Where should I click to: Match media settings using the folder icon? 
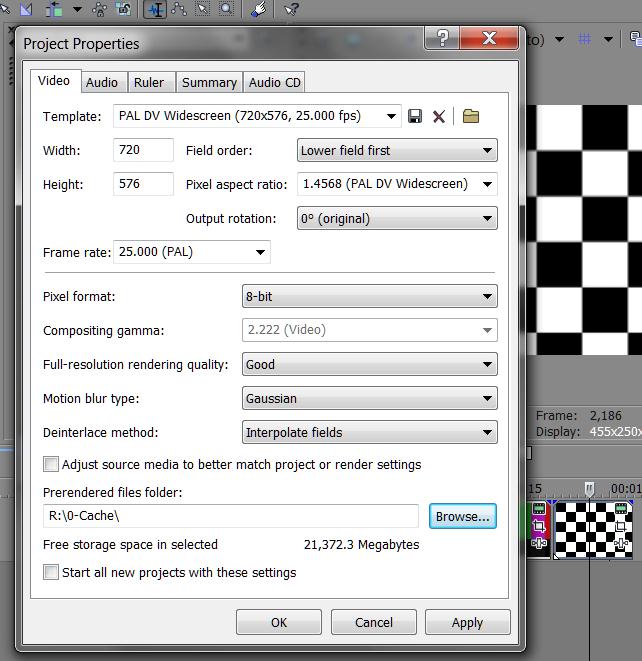(x=470, y=116)
